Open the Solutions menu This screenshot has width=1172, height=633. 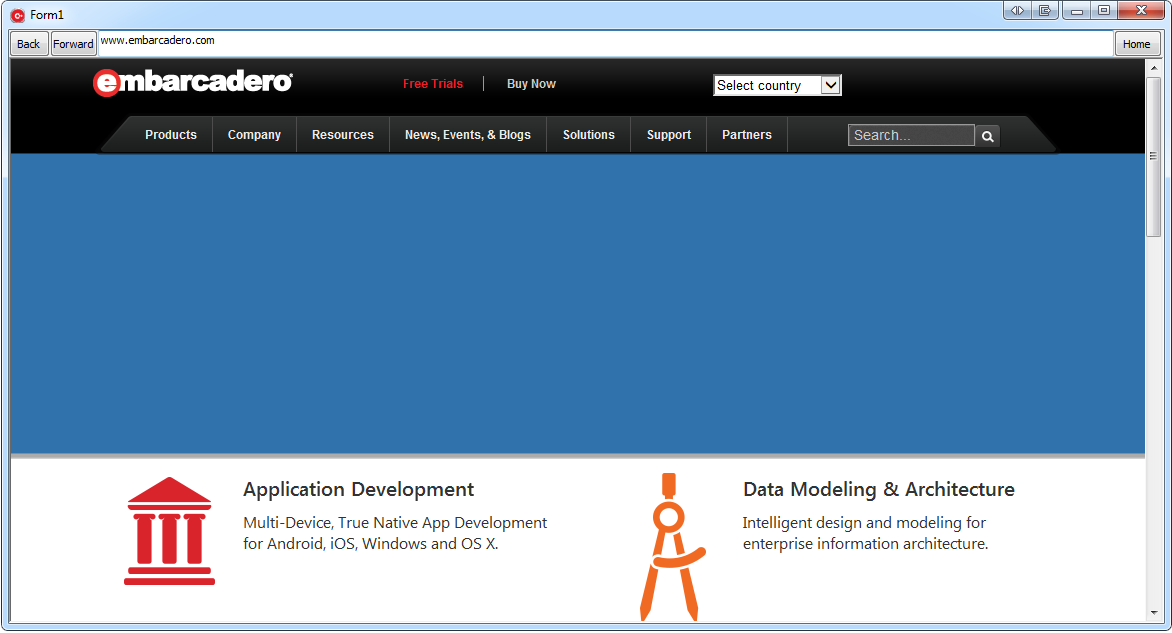coord(588,135)
